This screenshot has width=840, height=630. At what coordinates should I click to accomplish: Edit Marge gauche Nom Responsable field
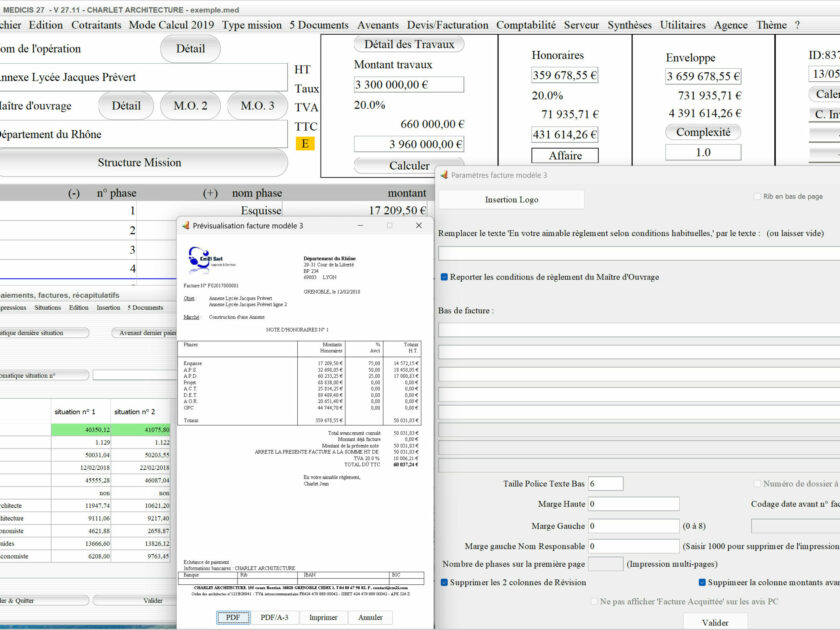click(634, 546)
